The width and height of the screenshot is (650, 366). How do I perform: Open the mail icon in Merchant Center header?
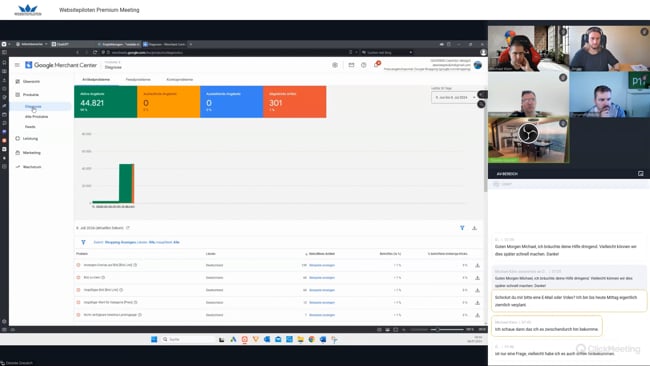(x=351, y=65)
